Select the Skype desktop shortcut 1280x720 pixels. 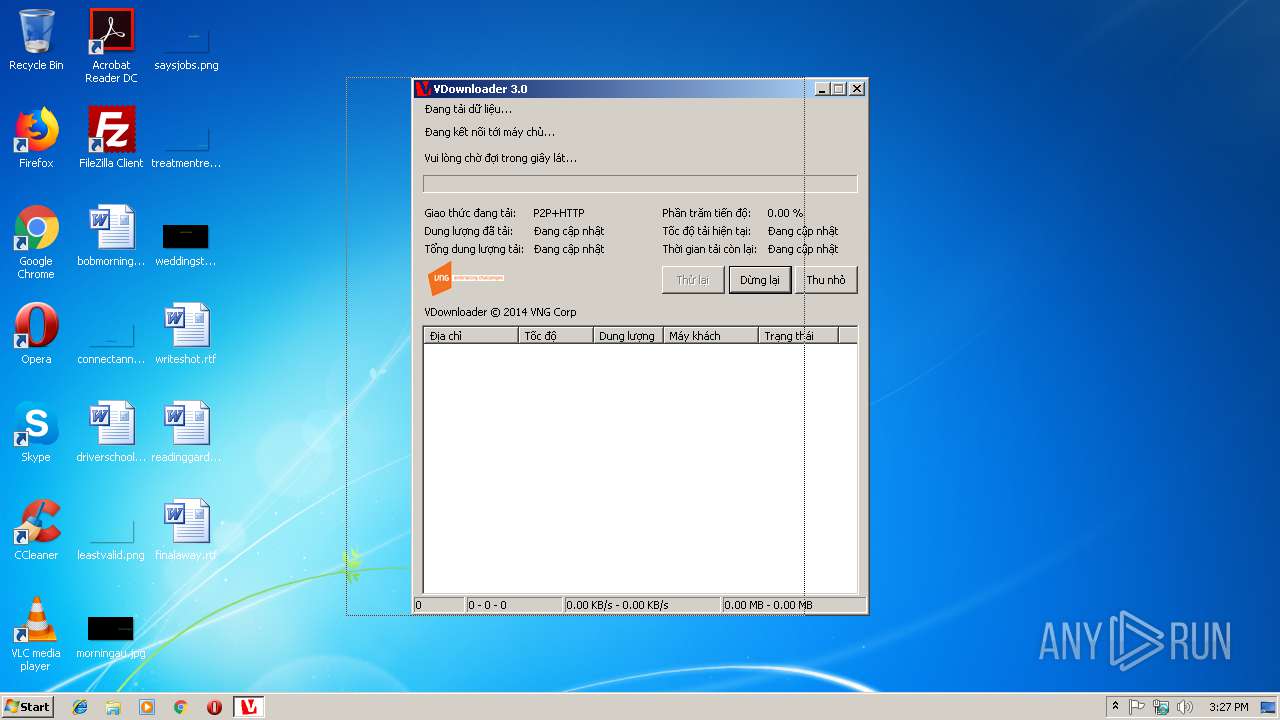pyautogui.click(x=36, y=432)
